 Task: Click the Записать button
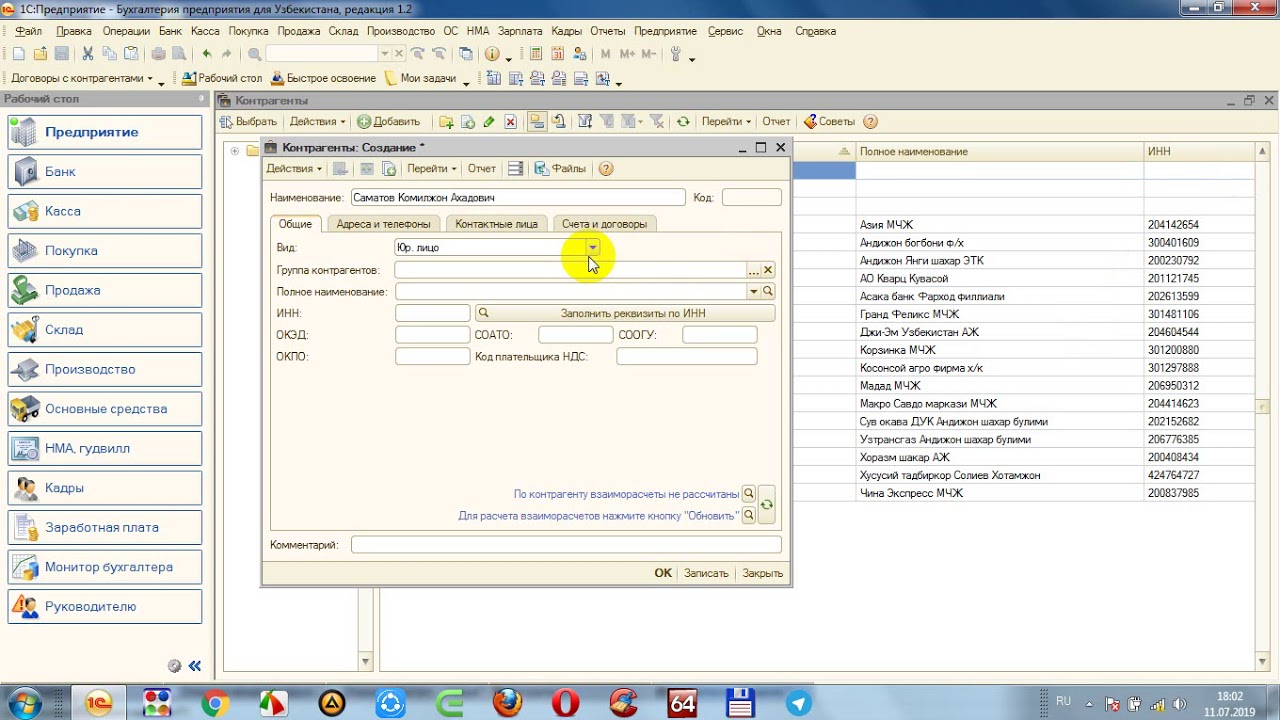[x=706, y=574]
